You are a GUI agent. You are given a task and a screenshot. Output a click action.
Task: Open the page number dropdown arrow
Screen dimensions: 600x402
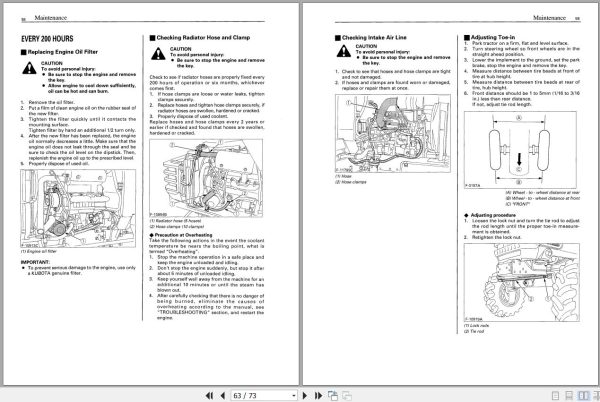pos(293,395)
